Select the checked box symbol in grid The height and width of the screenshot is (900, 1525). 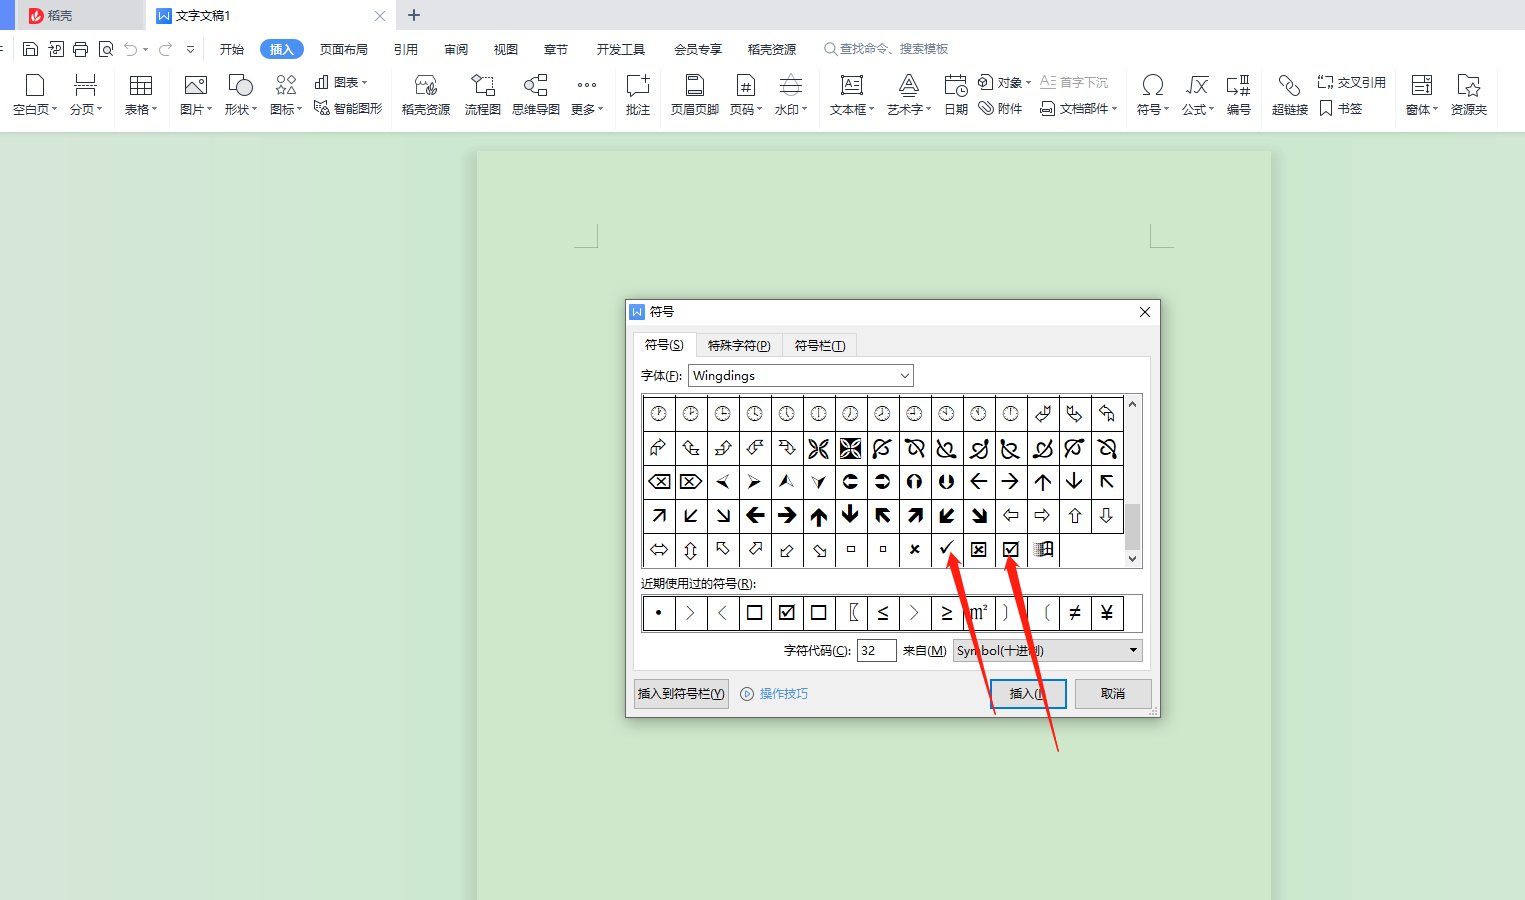1010,549
